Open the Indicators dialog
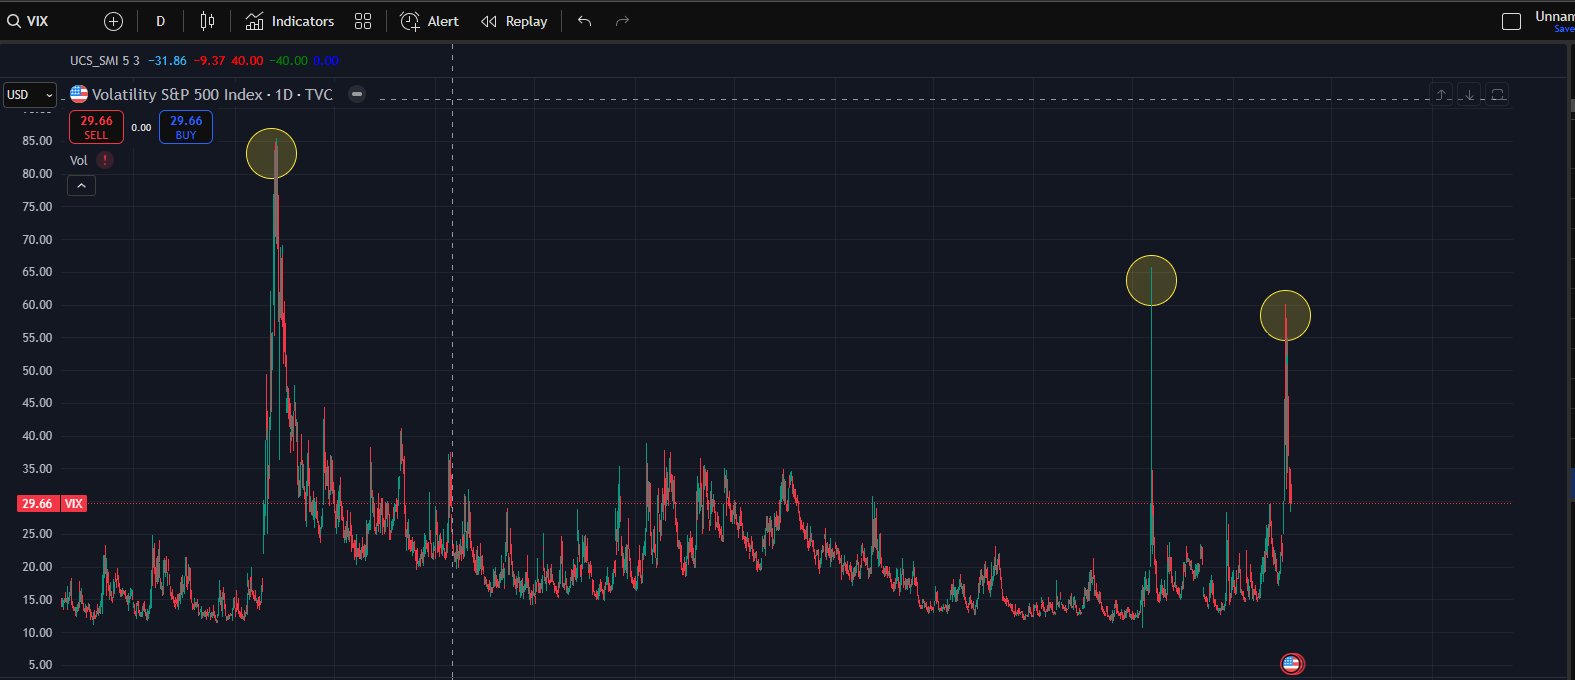The width and height of the screenshot is (1575, 680). click(x=290, y=21)
